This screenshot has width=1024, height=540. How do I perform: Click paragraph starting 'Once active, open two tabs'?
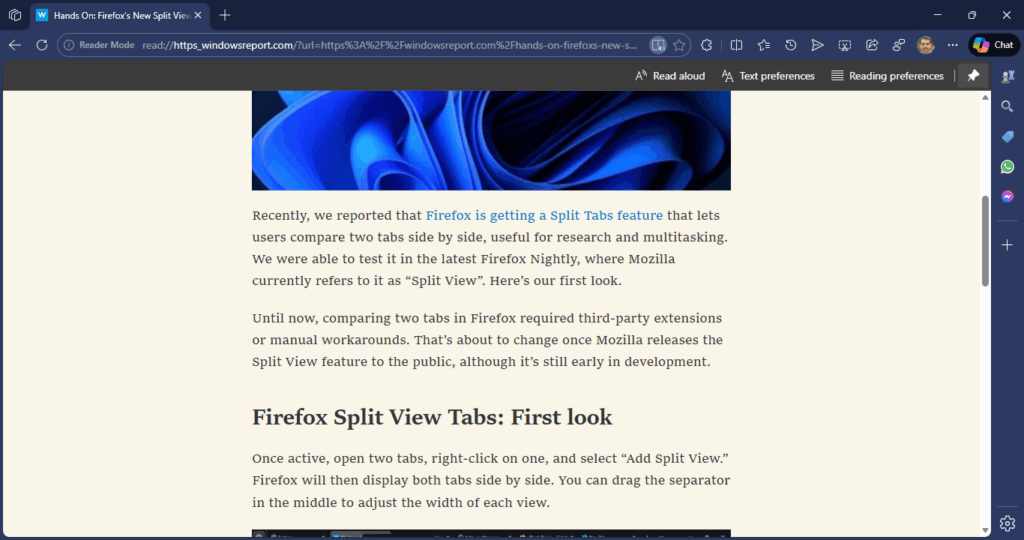pyautogui.click(x=491, y=480)
